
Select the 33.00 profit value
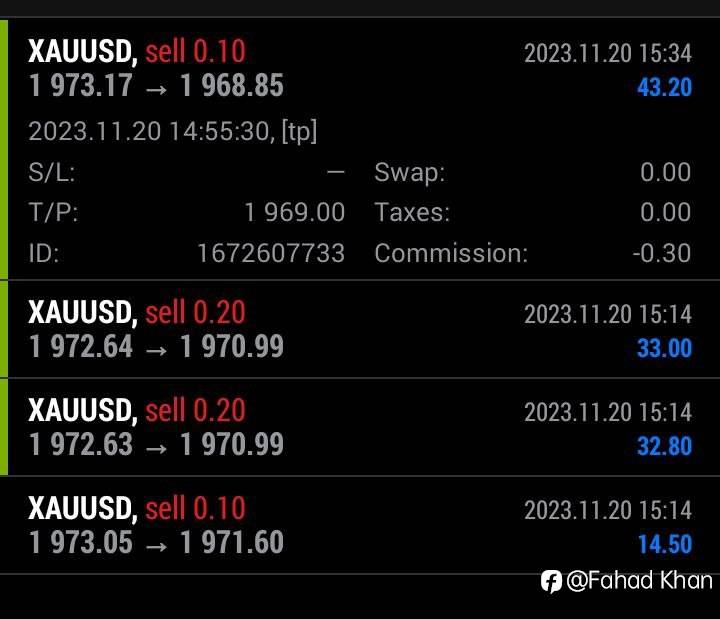[x=664, y=348]
